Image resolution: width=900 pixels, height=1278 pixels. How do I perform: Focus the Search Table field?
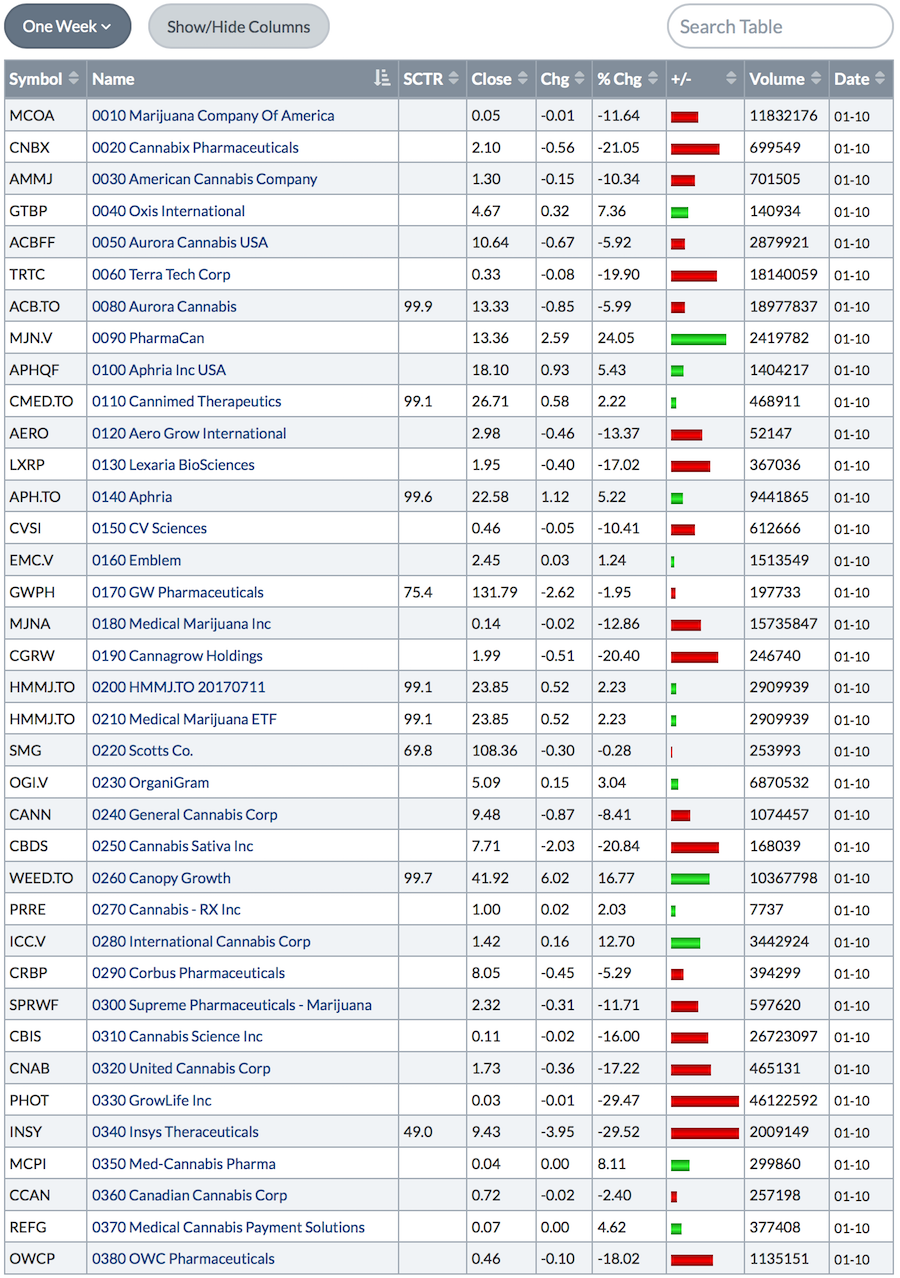point(780,26)
